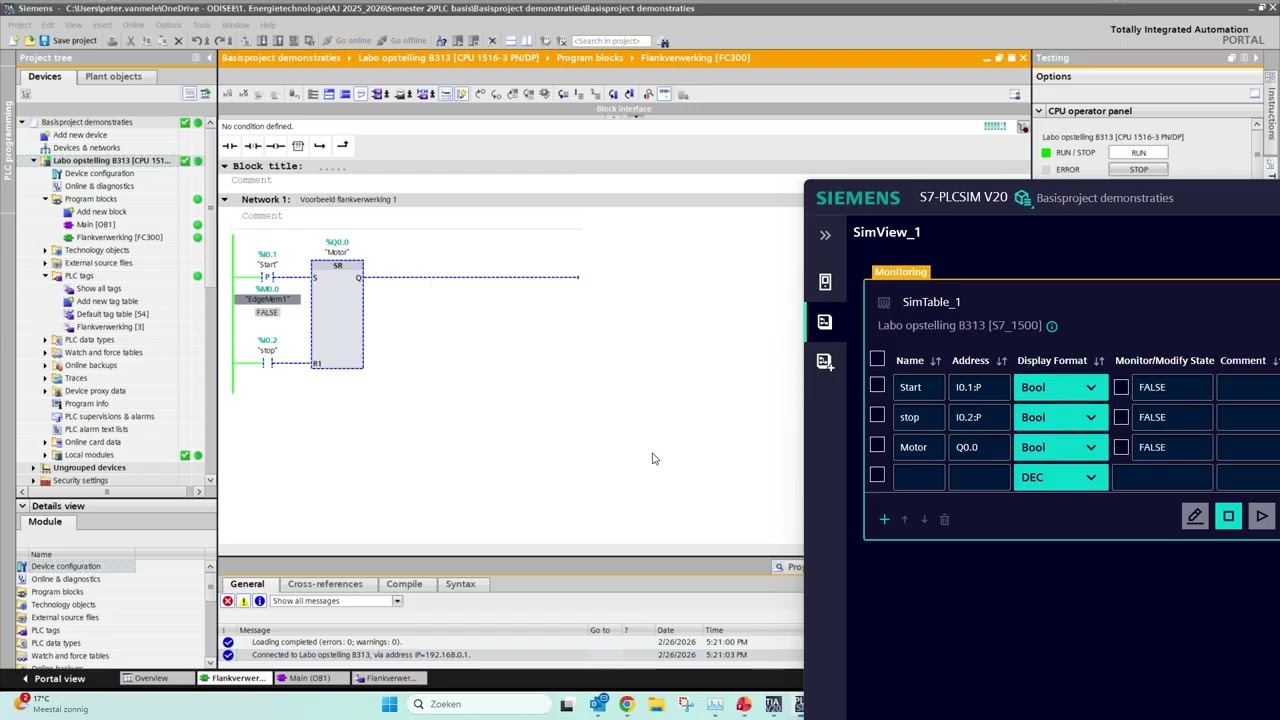
Task: Insert an empty box instruction
Action: [x=298, y=146]
